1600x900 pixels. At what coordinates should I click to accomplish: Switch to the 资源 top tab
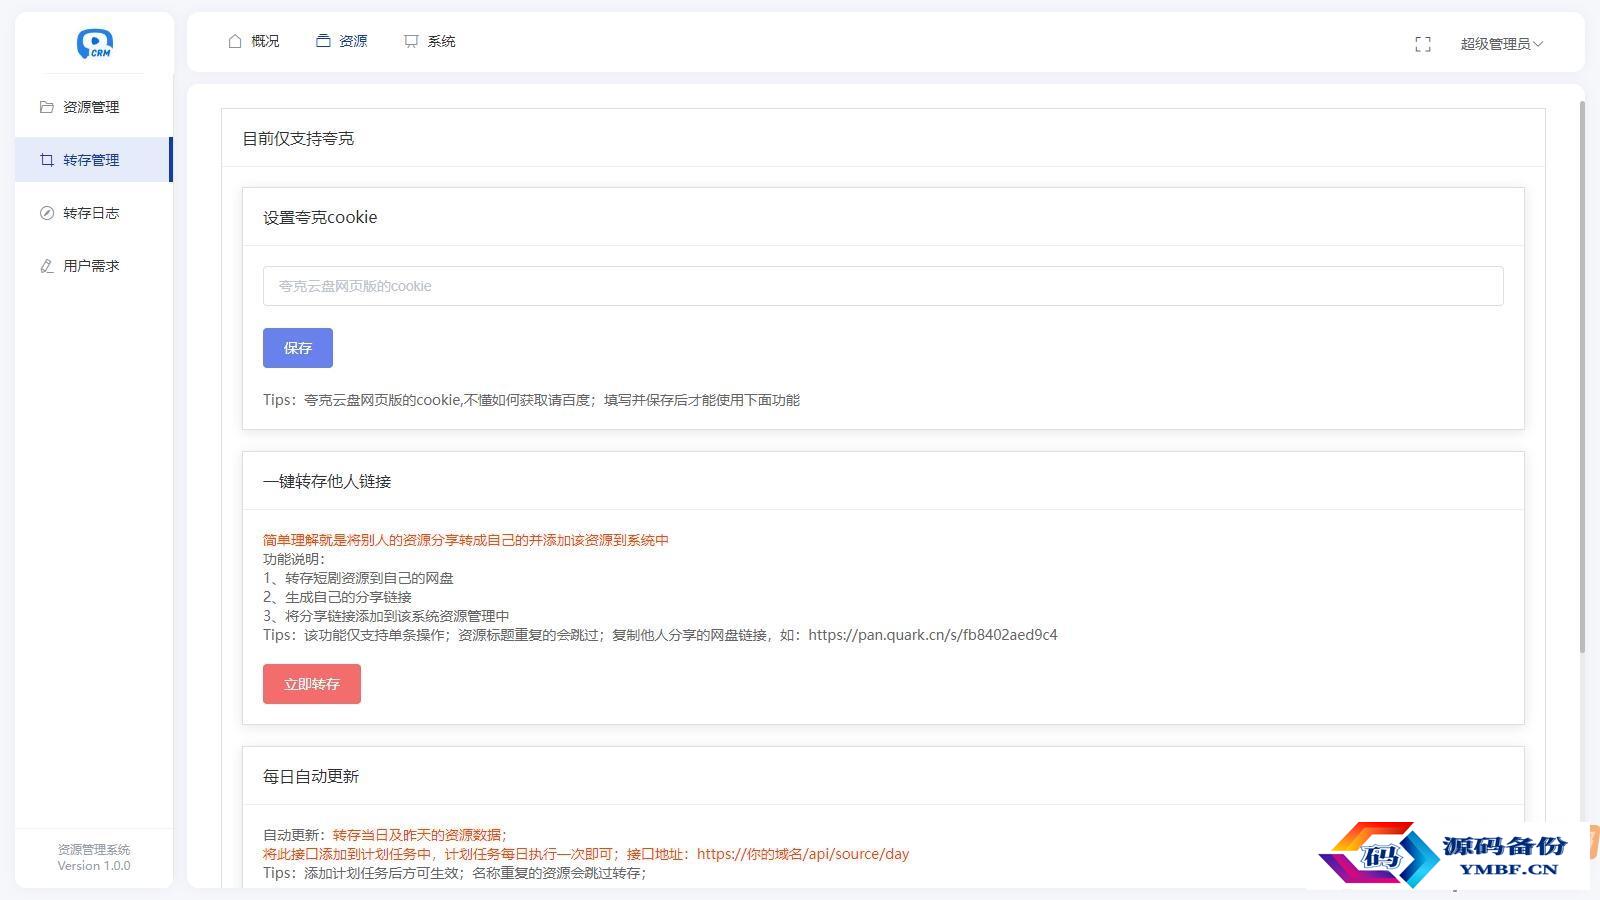342,41
